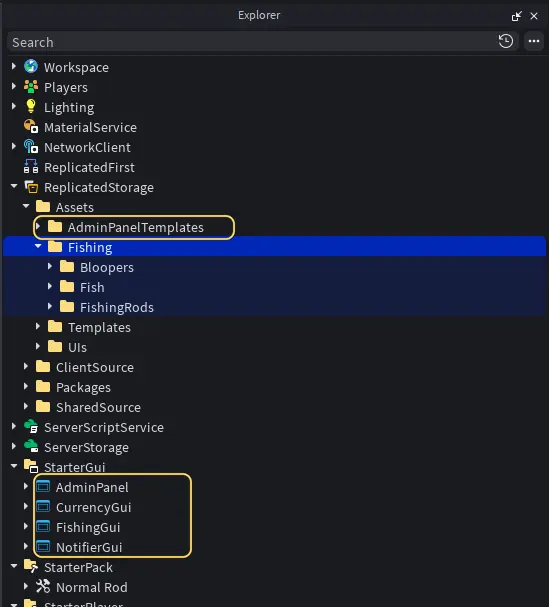Viewport: 549px width, 607px height.
Task: Select the ServerScriptService label
Action: click(104, 427)
